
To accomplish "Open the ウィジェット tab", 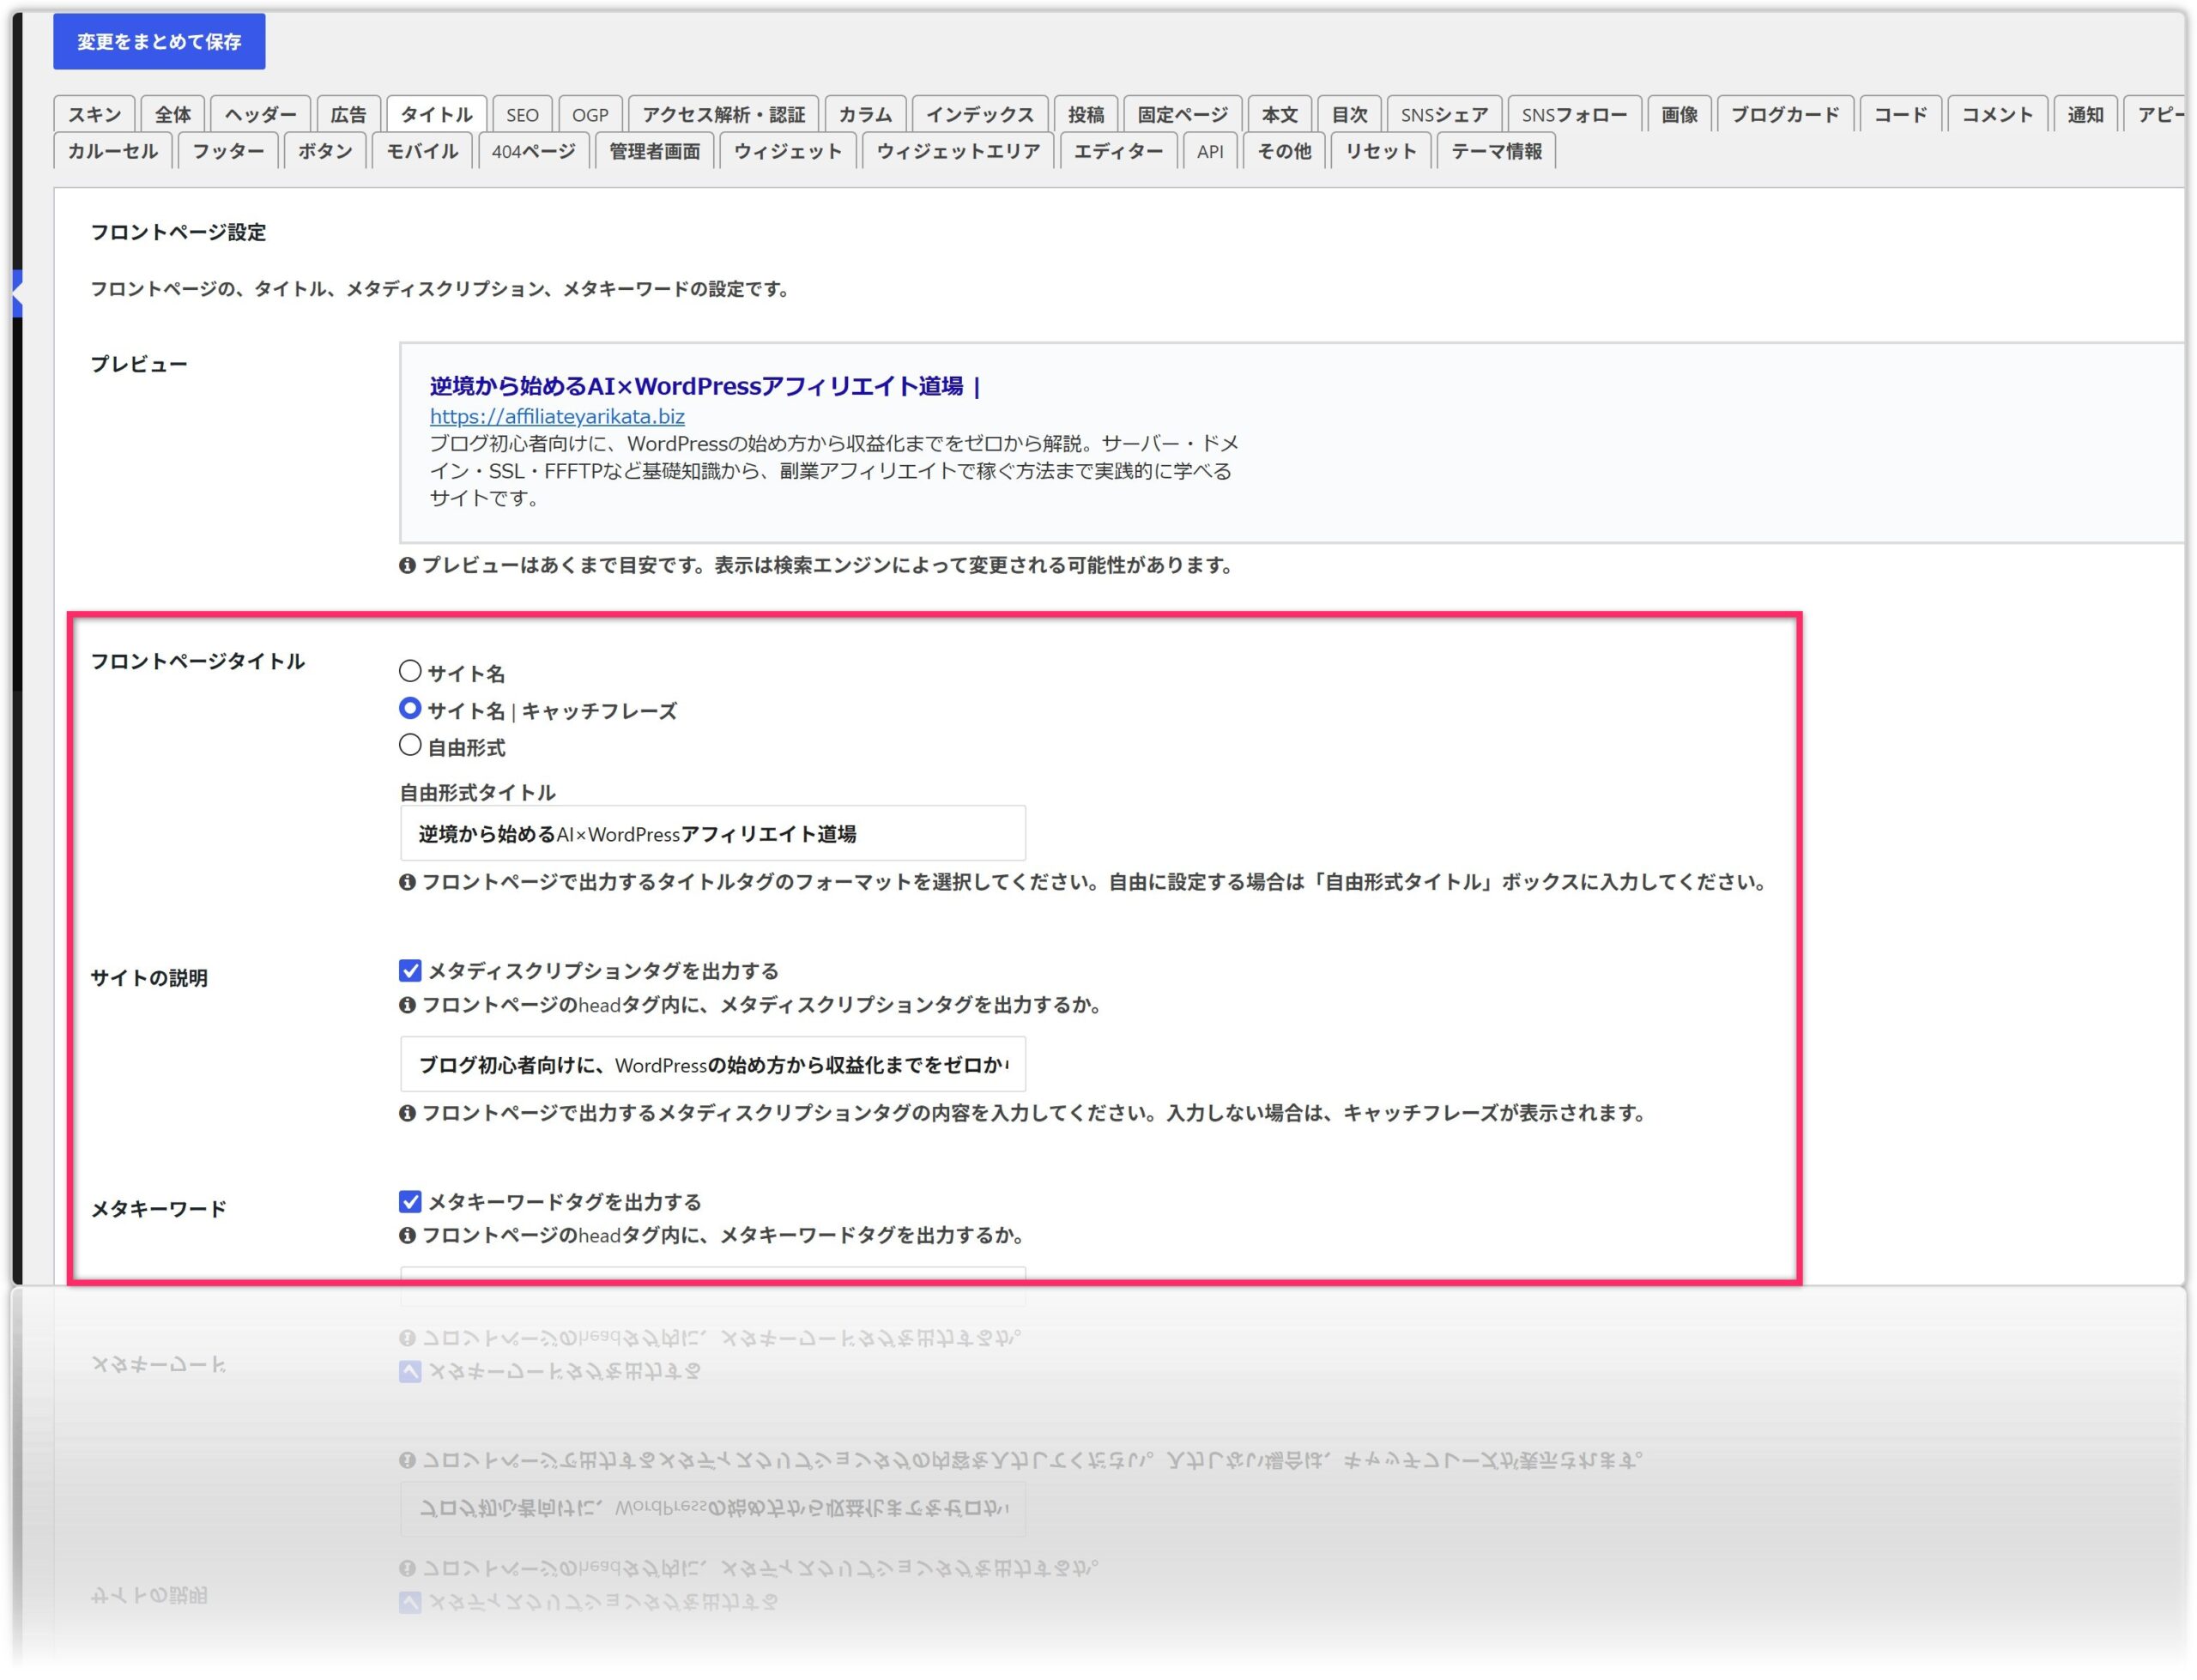I will click(x=788, y=151).
